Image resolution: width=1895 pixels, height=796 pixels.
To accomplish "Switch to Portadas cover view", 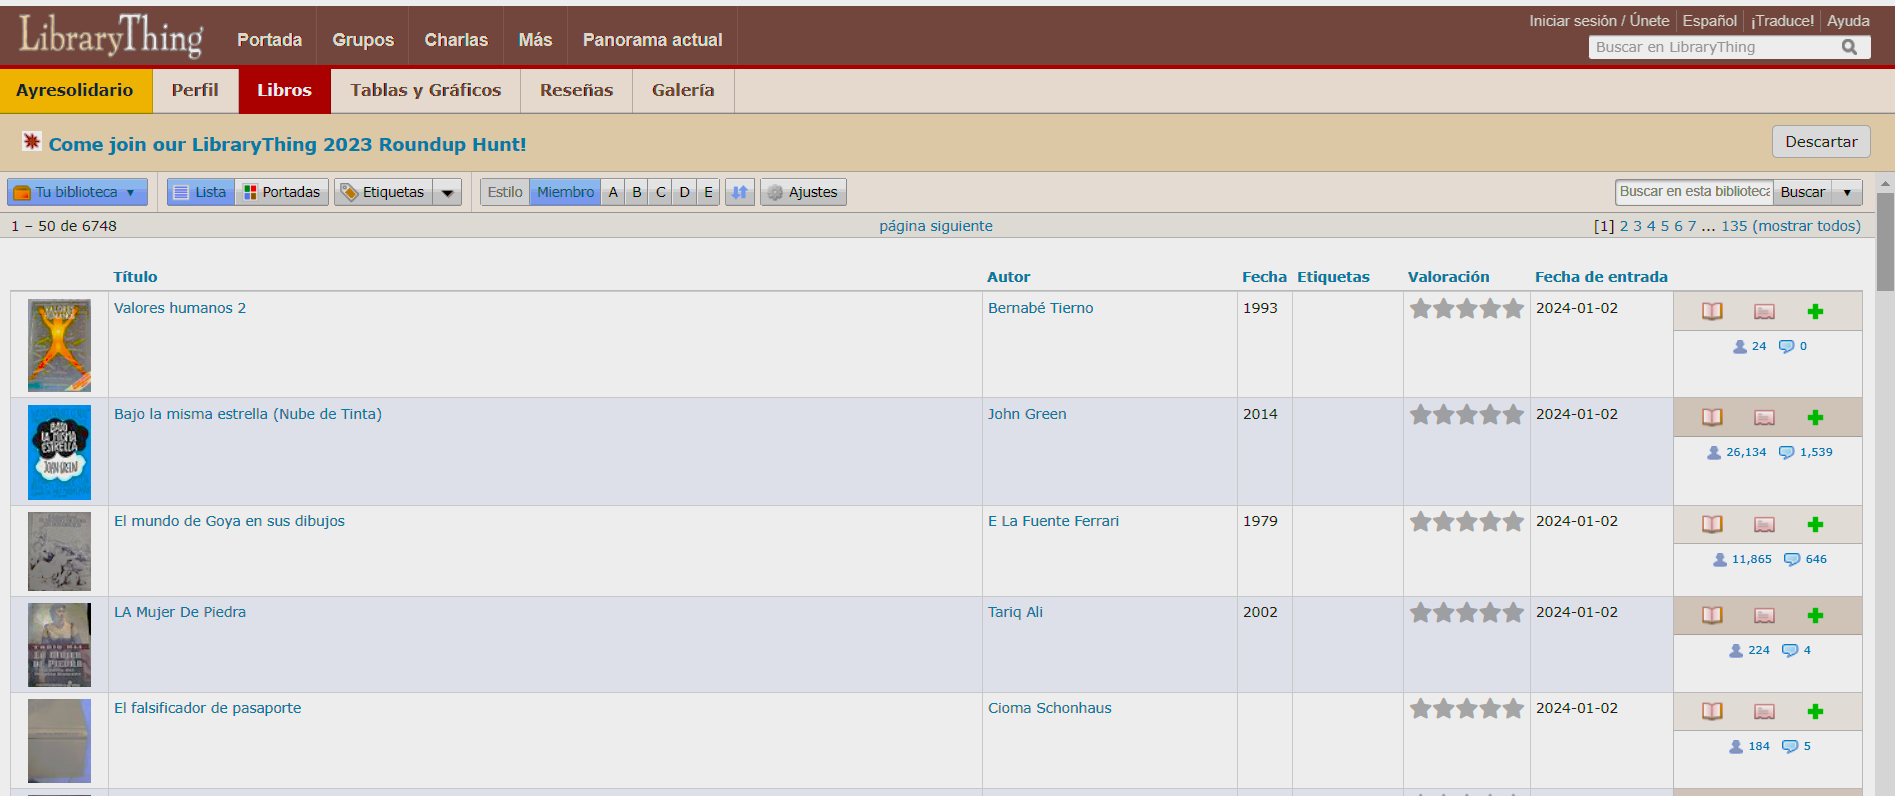I will [282, 192].
